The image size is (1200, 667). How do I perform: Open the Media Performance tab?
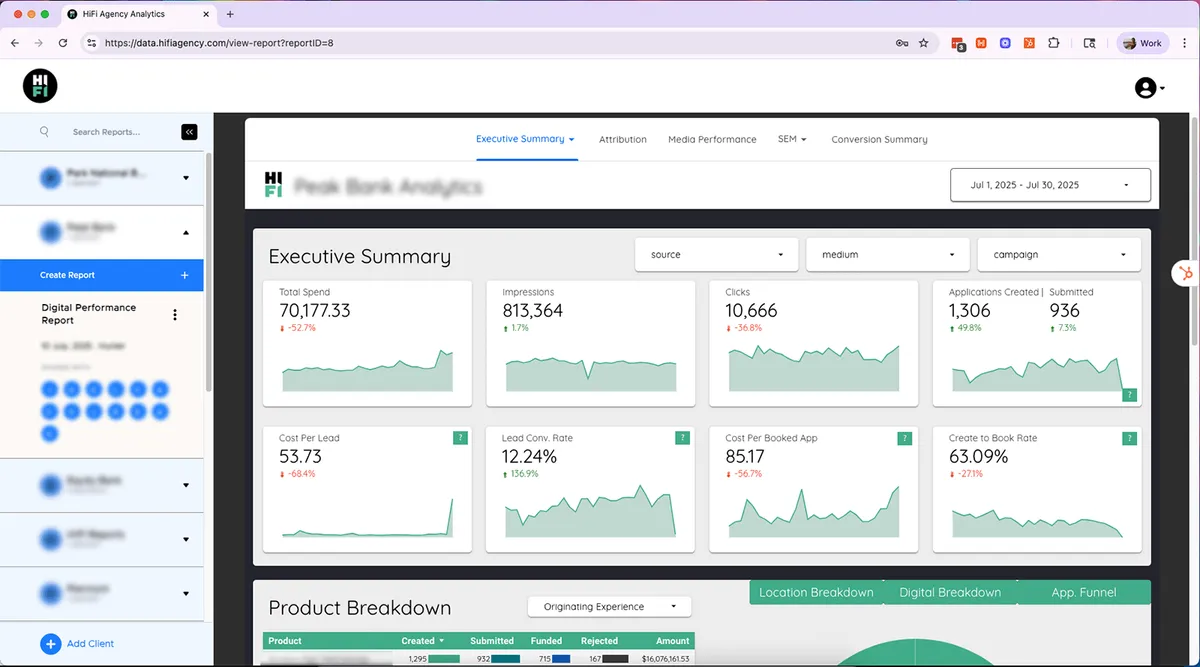(x=712, y=139)
